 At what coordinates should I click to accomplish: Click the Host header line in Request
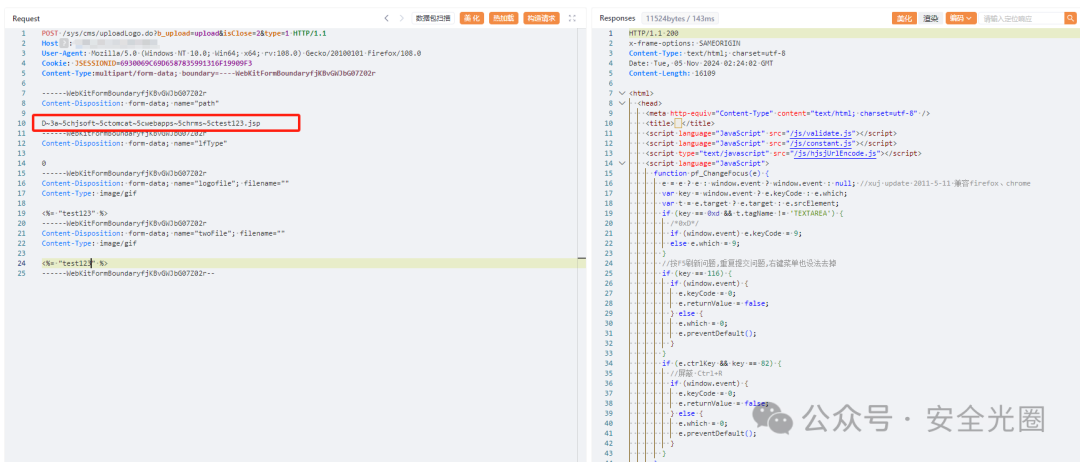[x=100, y=43]
